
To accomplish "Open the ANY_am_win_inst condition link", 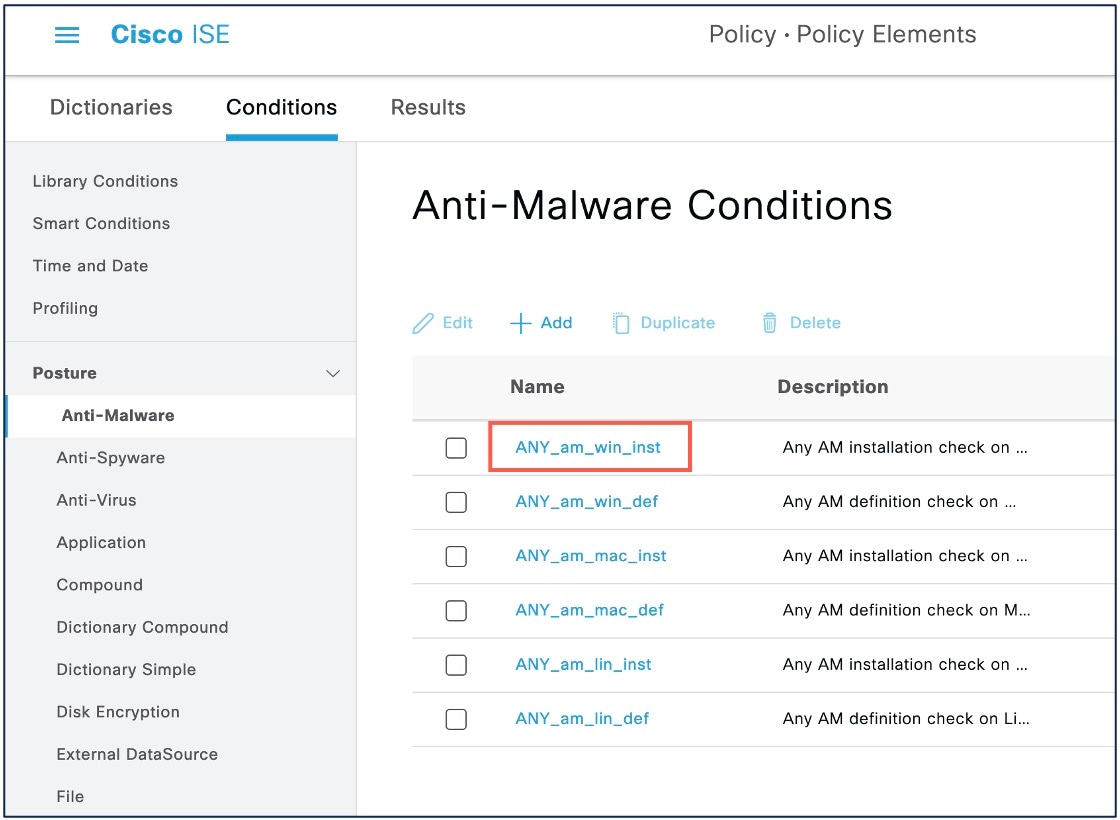I will tap(588, 448).
